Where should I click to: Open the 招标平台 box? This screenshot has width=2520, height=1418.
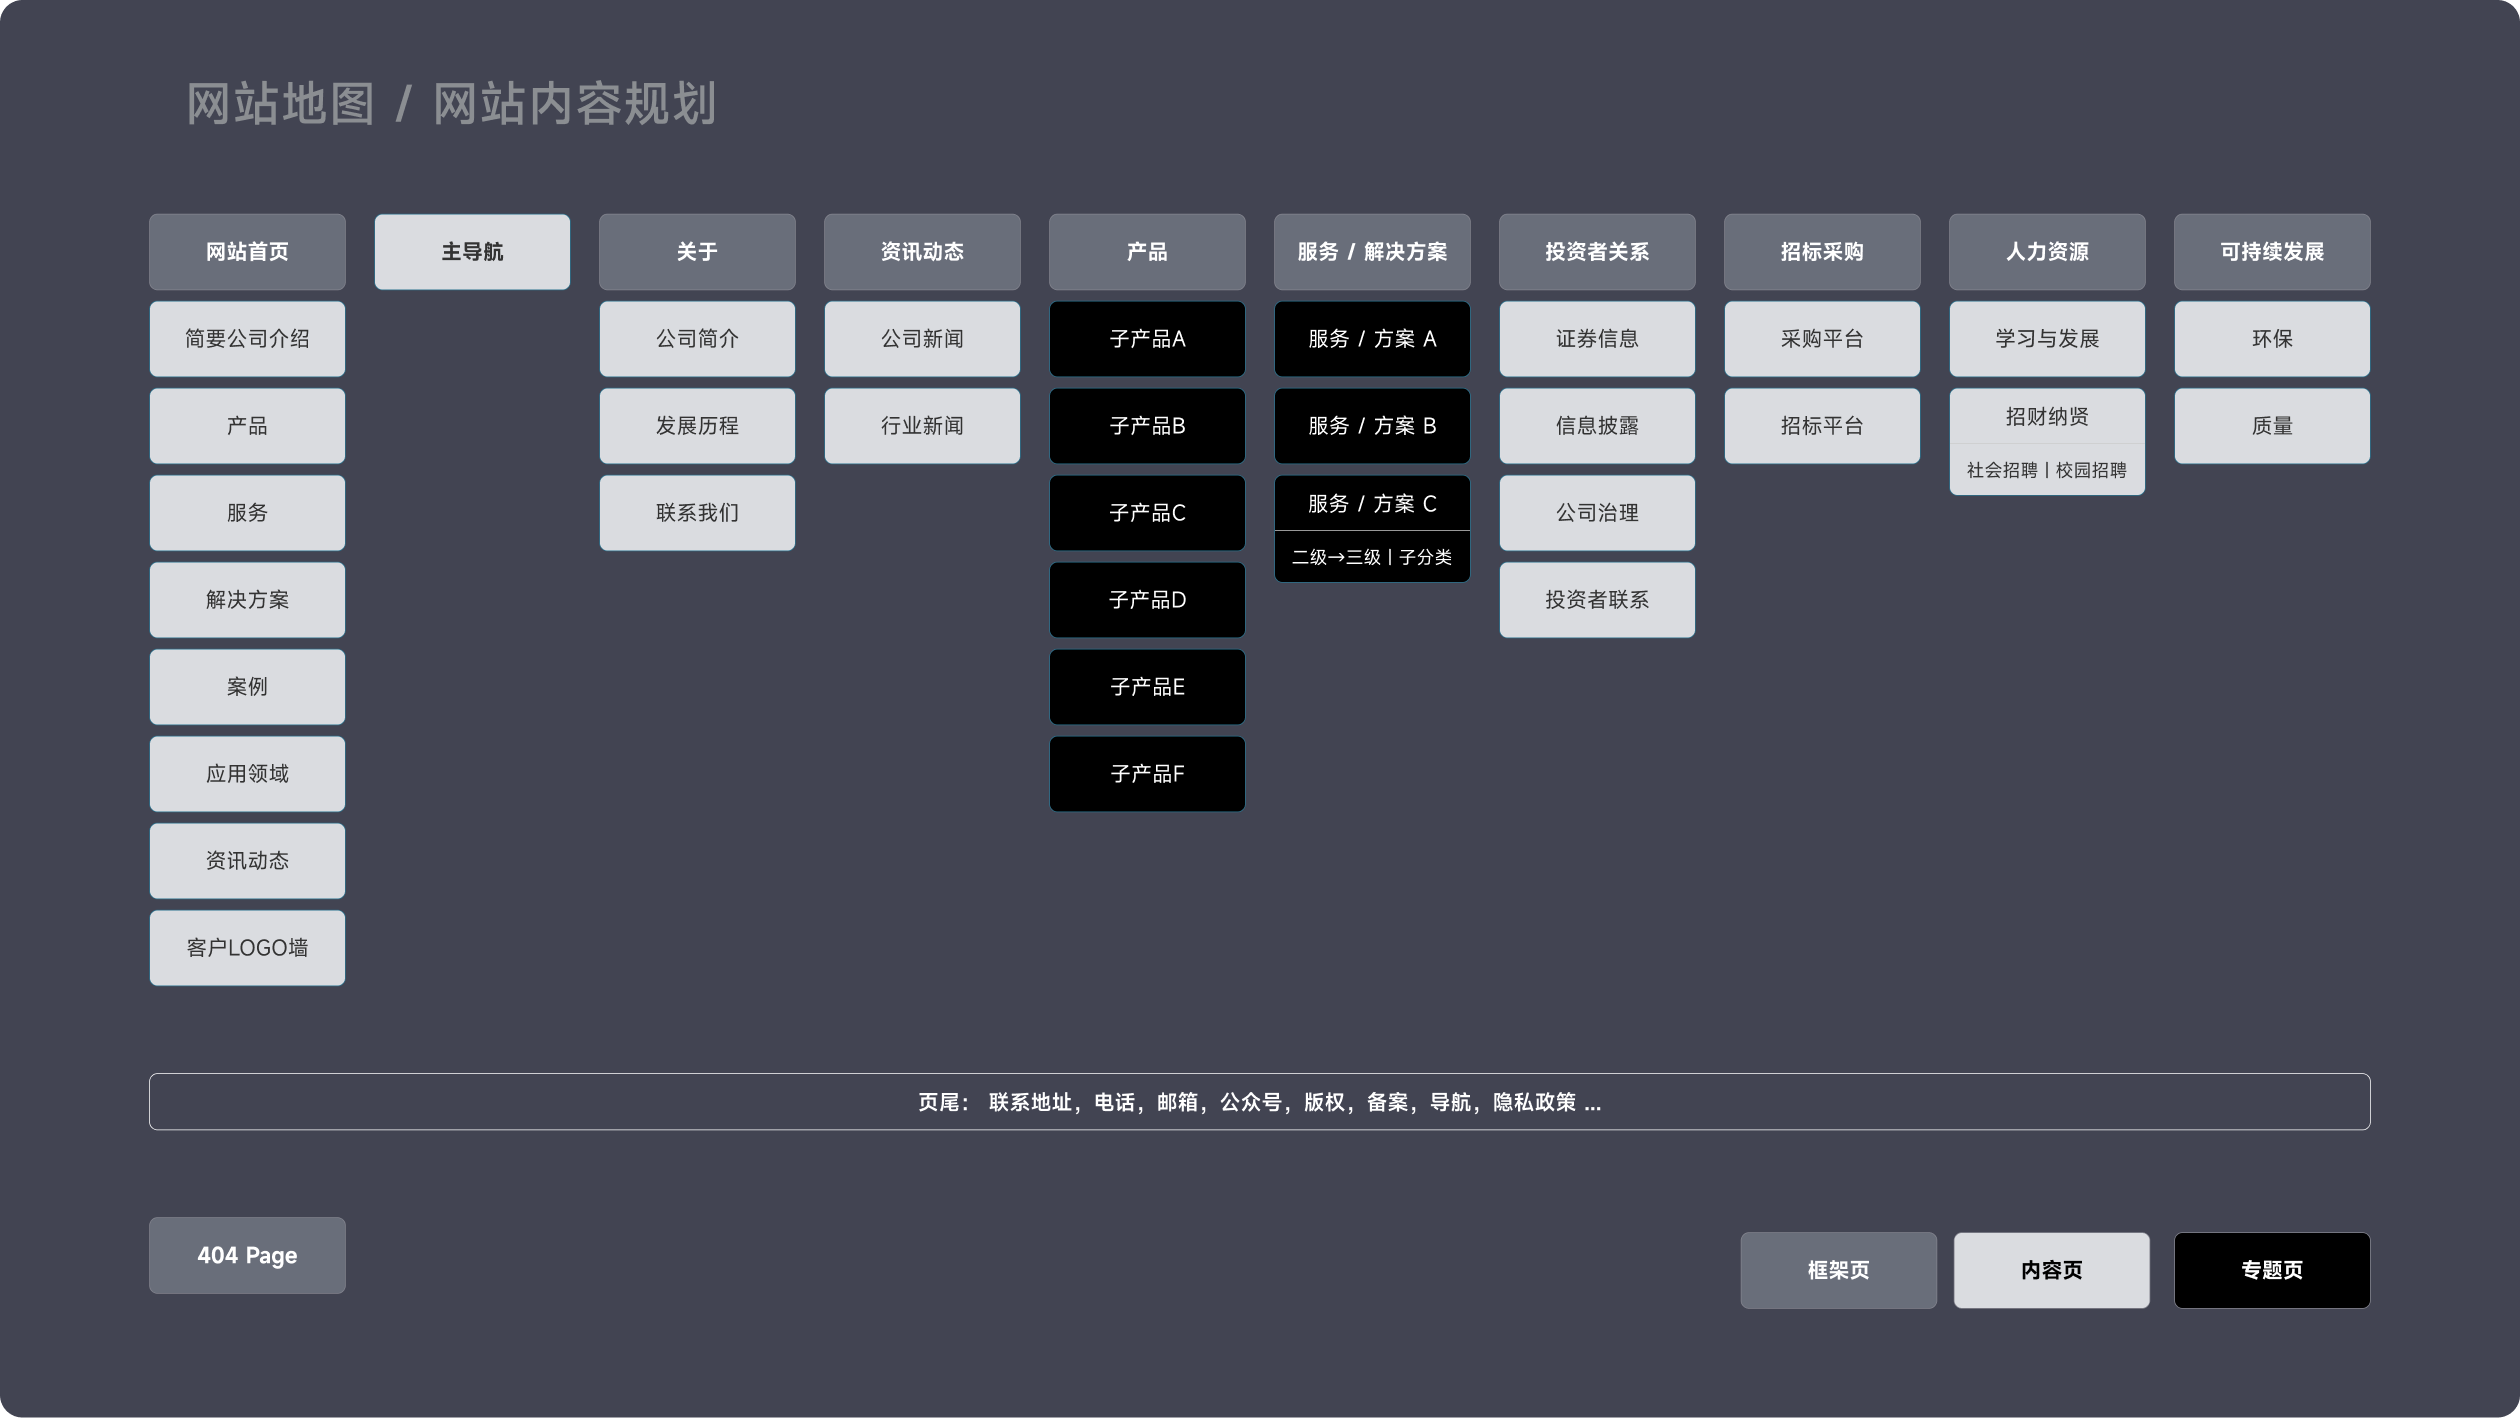tap(1822, 426)
